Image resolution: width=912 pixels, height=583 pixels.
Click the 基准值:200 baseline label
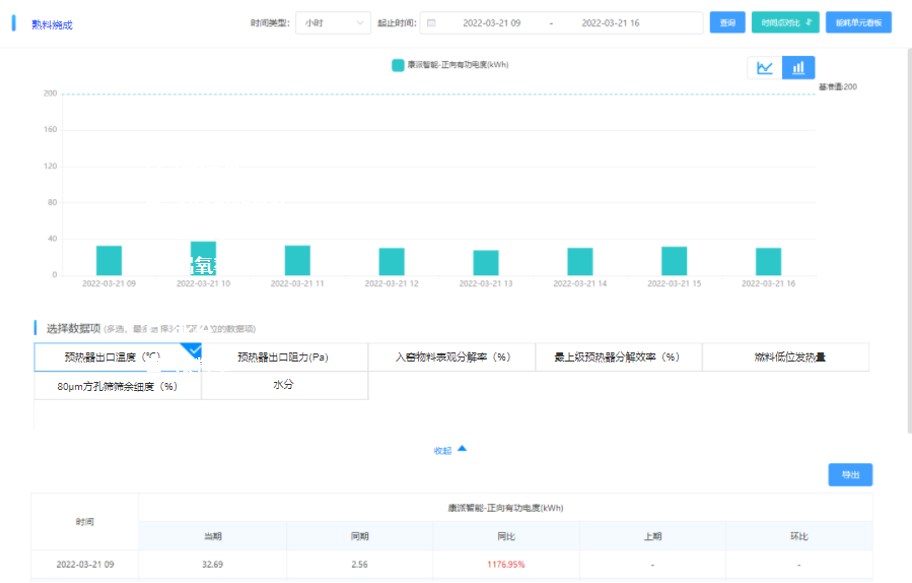838,87
